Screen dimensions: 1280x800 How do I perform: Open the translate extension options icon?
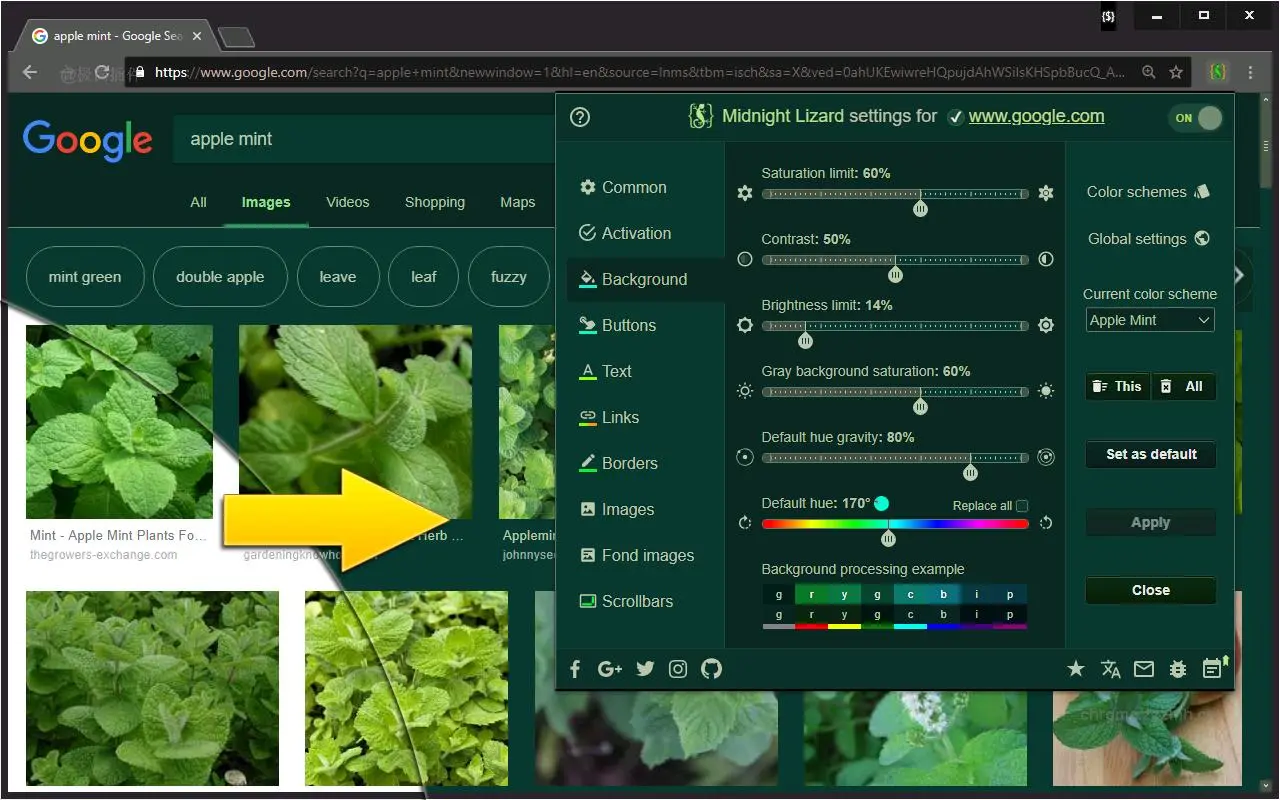coord(1110,668)
